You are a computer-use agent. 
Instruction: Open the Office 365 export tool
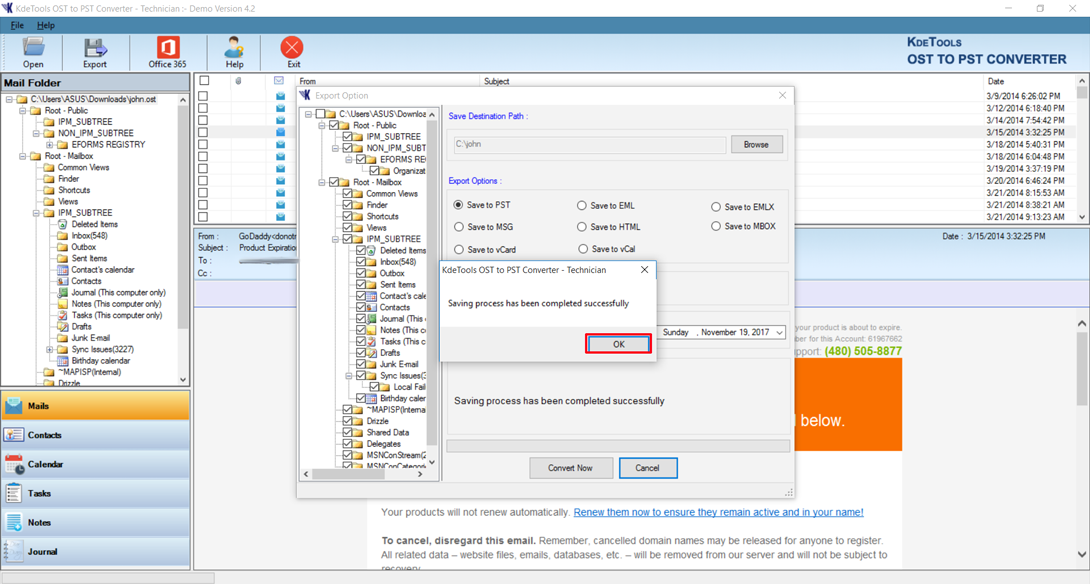(x=167, y=51)
